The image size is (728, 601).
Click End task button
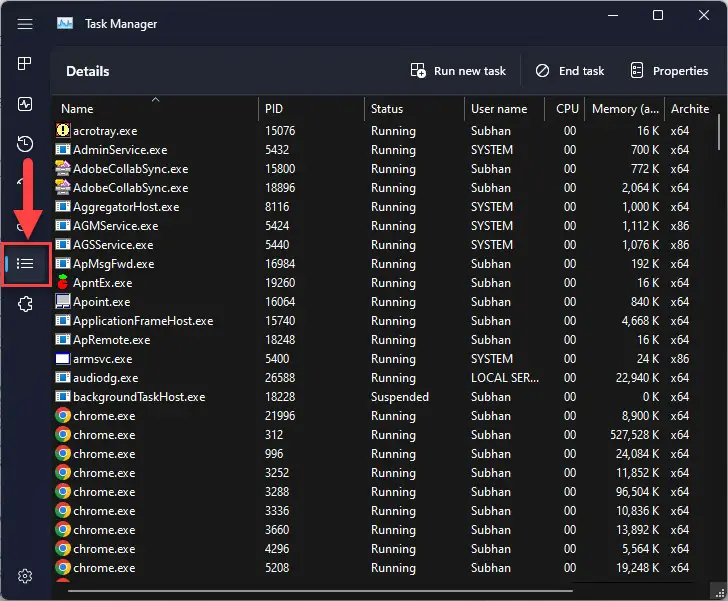point(570,71)
